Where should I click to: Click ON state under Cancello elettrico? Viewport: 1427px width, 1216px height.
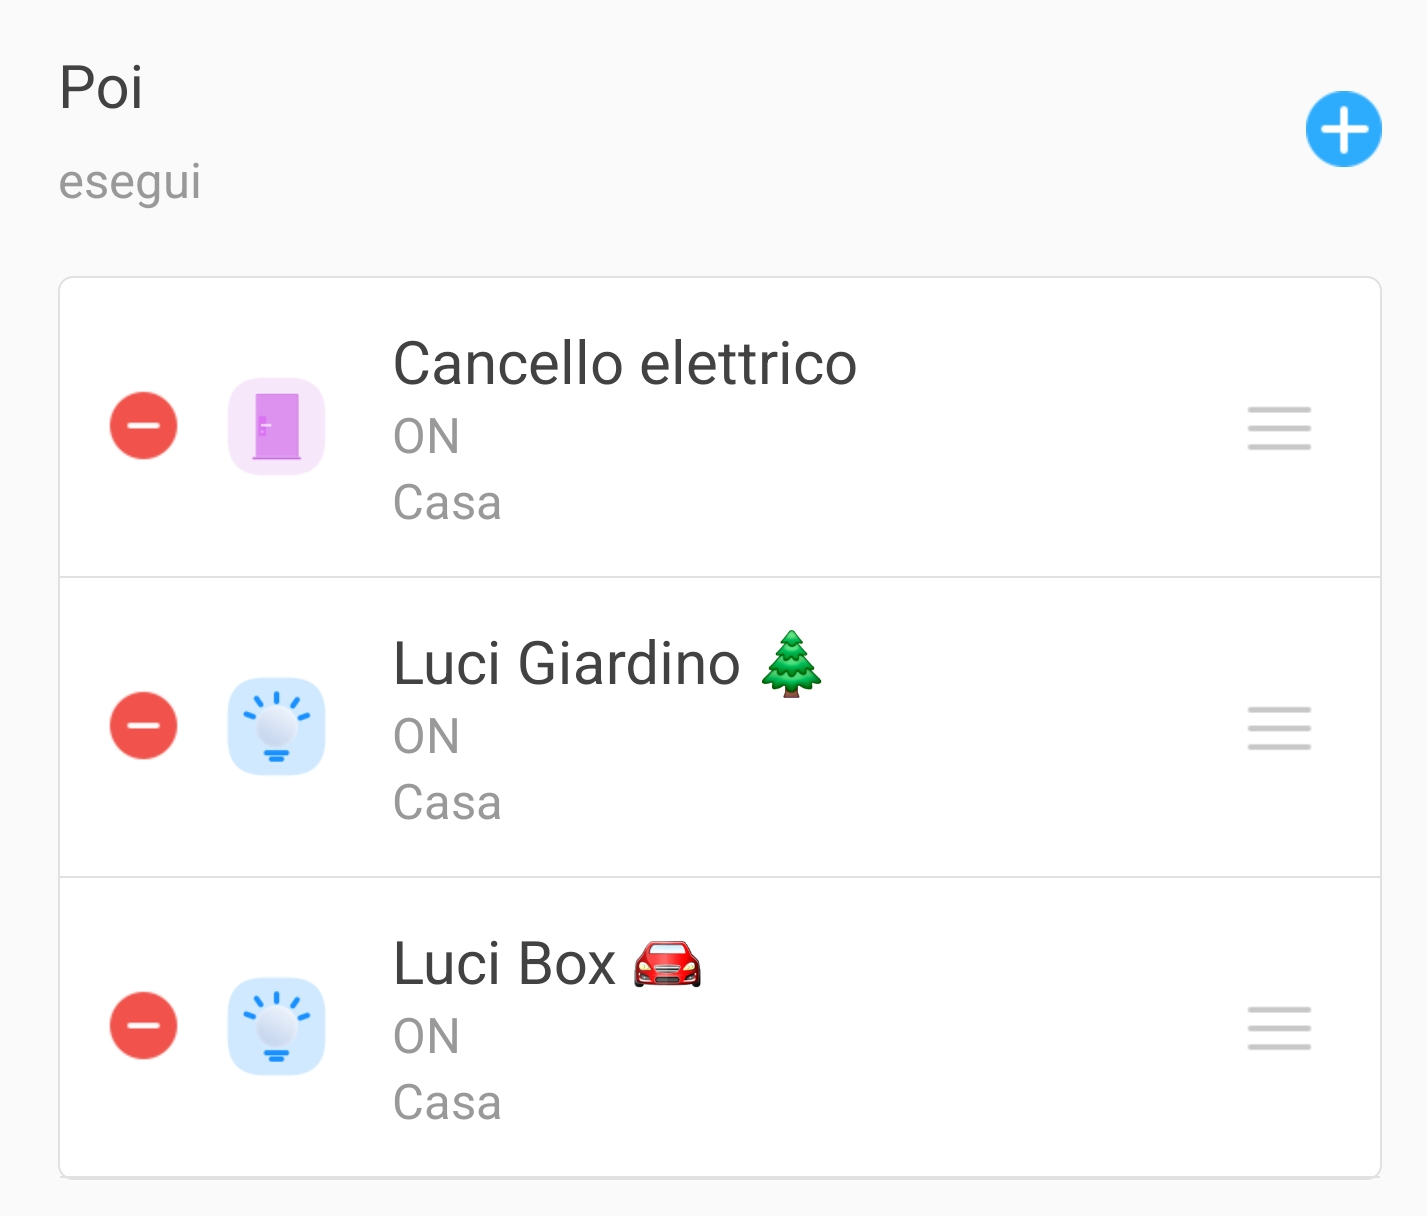coord(426,437)
